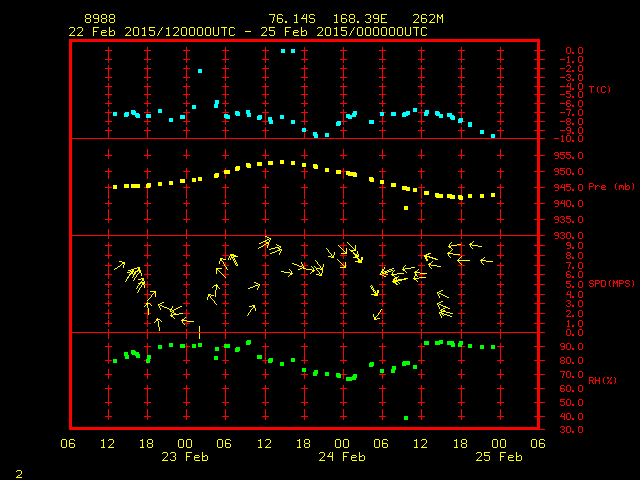Click the 930.0 pressure scale value
The height and width of the screenshot is (480, 640).
pyautogui.click(x=569, y=236)
